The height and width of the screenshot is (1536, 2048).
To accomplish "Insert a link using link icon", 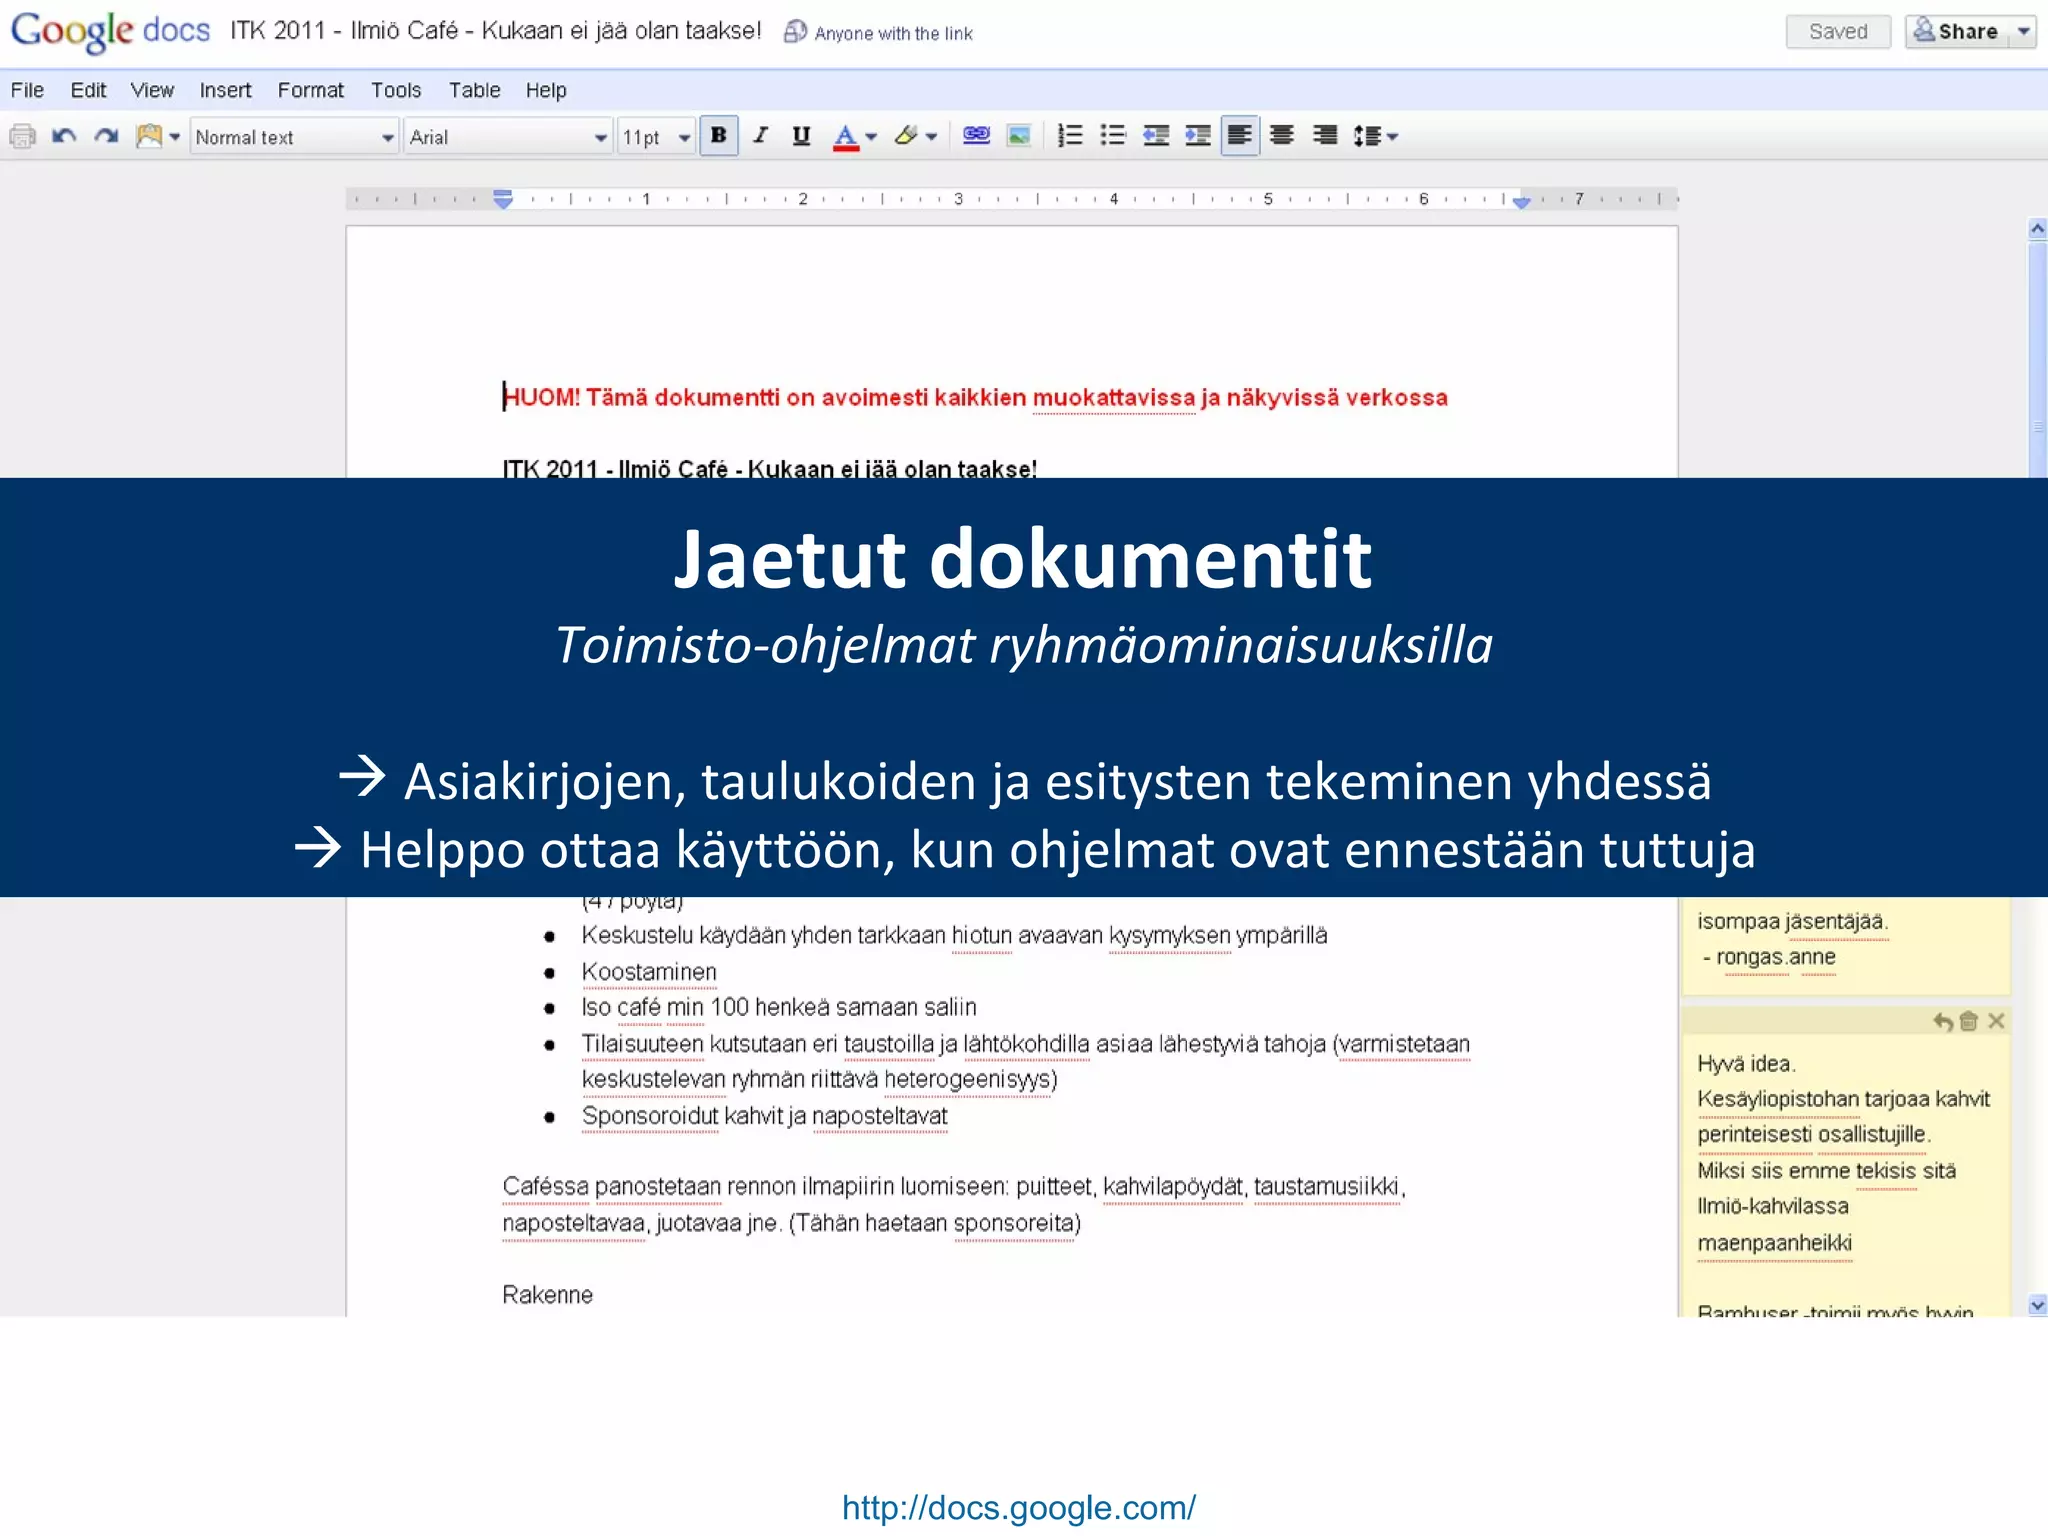I will 976,136.
